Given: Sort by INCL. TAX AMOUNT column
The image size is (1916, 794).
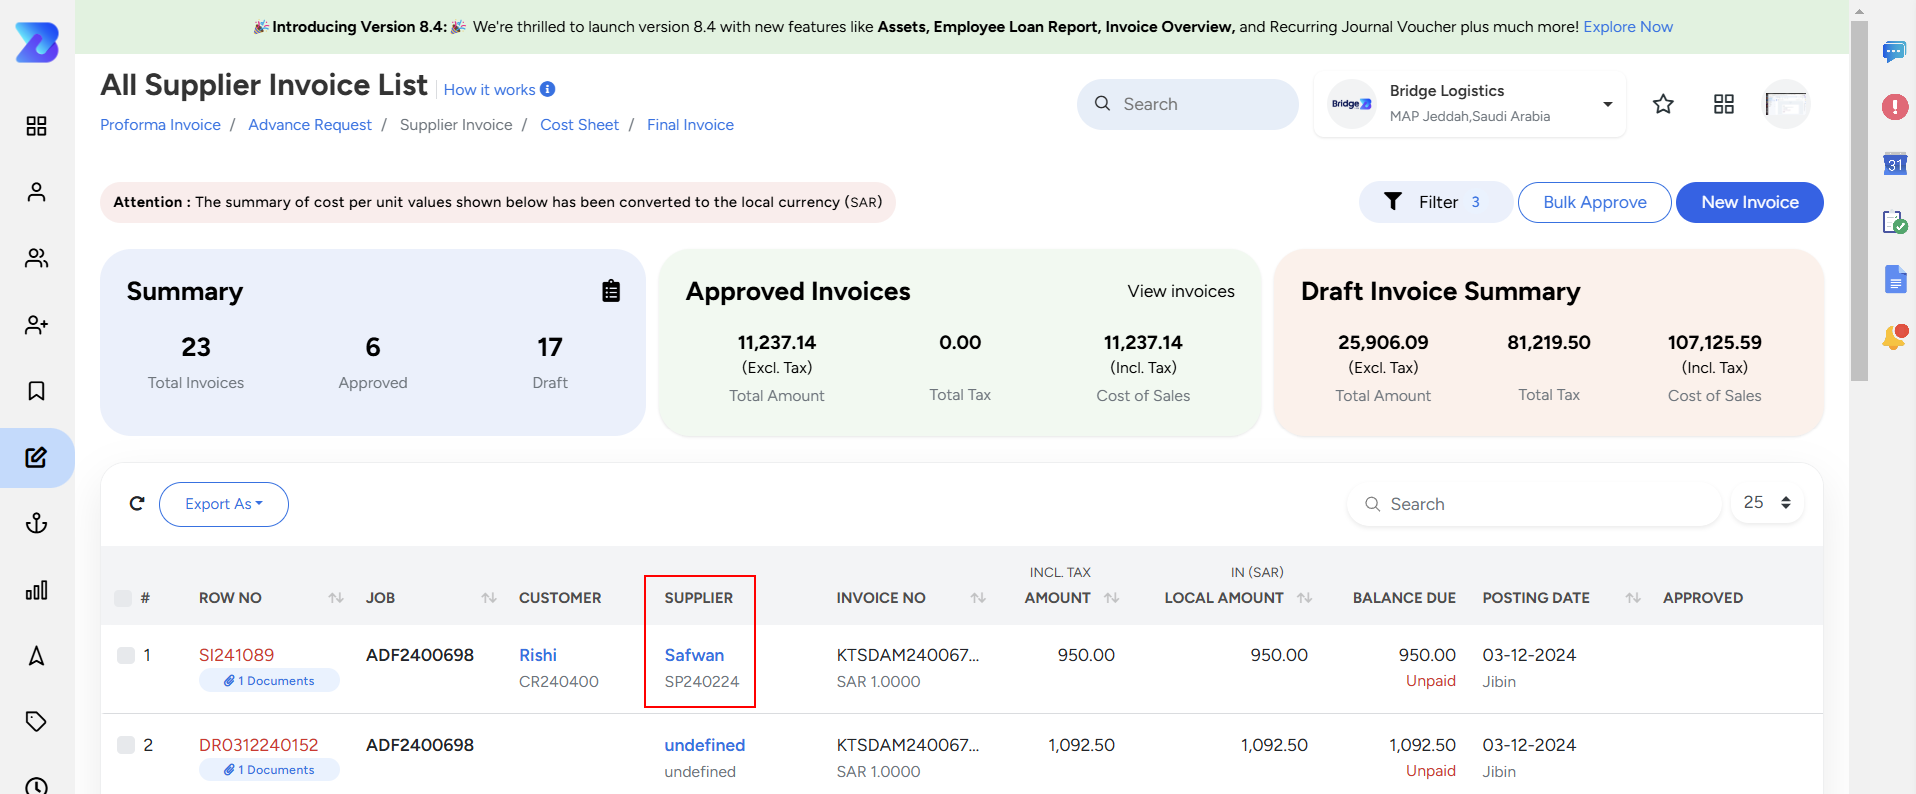Looking at the screenshot, I should point(1112,598).
